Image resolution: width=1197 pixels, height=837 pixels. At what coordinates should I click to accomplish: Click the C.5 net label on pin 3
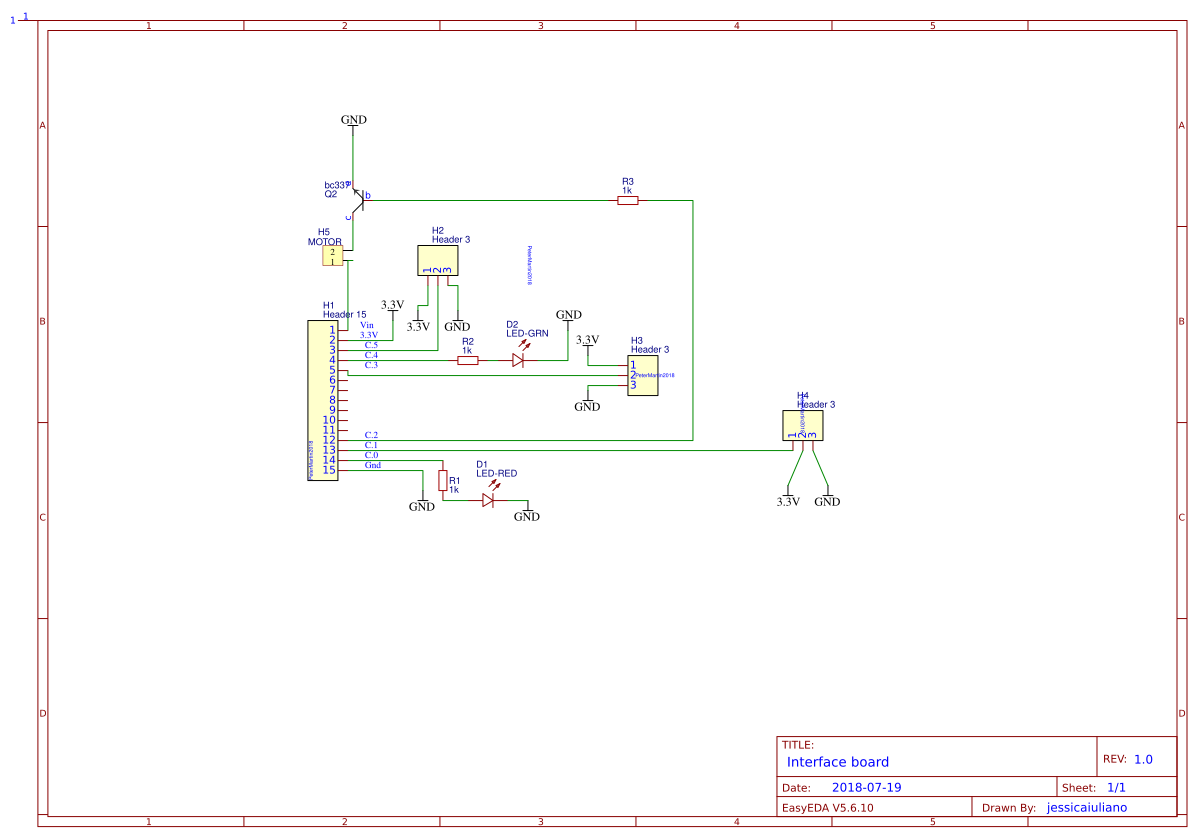[369, 344]
